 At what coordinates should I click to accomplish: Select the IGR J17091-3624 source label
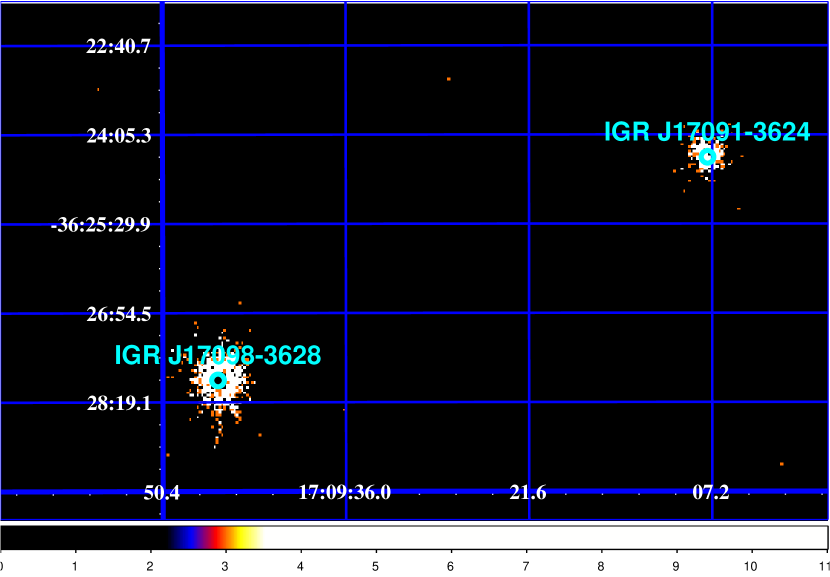click(x=707, y=131)
